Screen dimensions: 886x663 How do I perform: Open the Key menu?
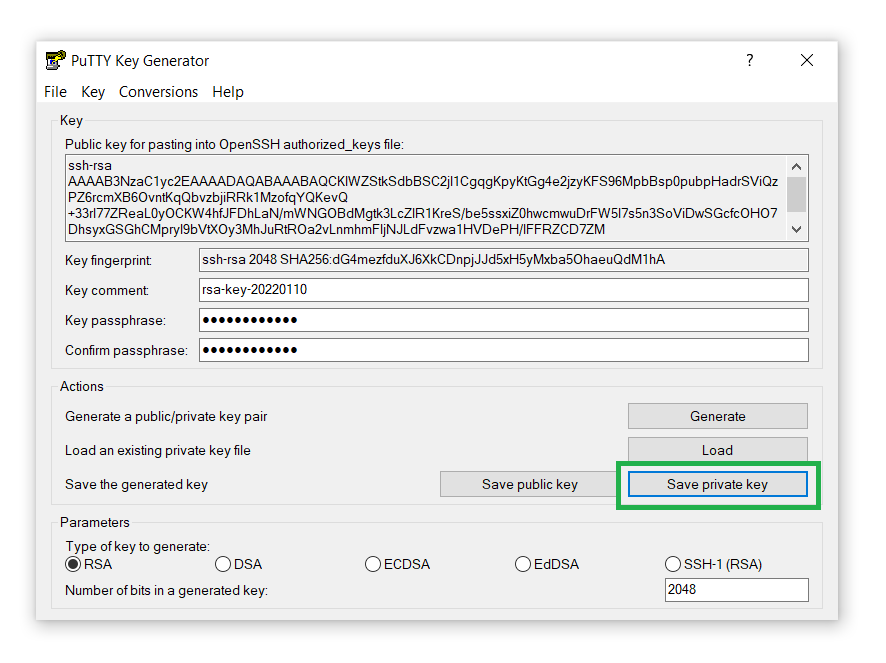pos(93,92)
